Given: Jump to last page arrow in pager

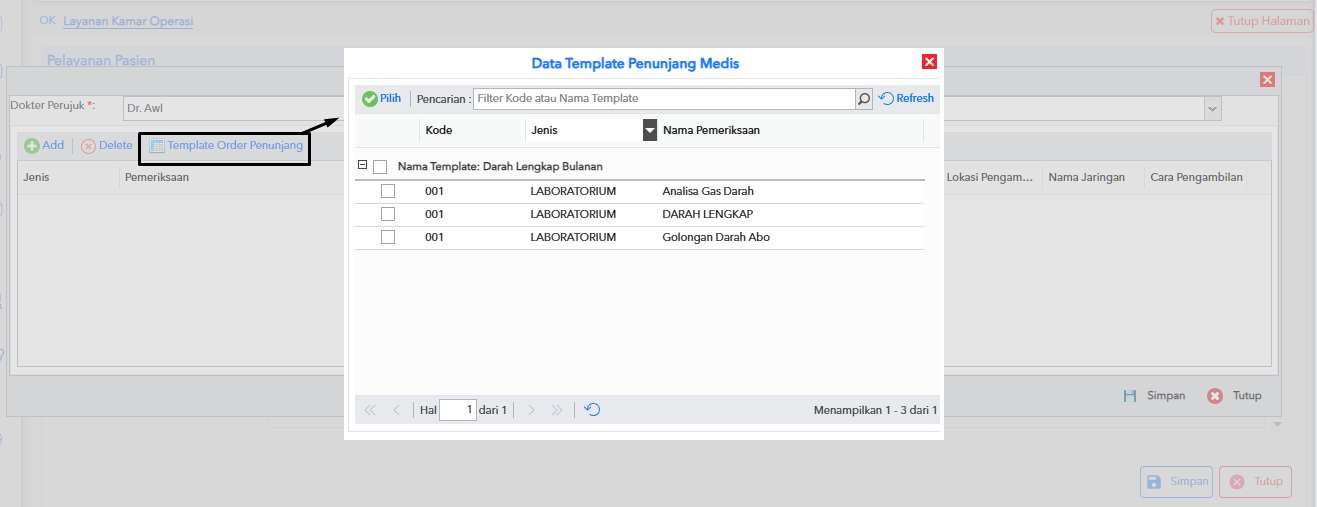Looking at the screenshot, I should pyautogui.click(x=557, y=410).
